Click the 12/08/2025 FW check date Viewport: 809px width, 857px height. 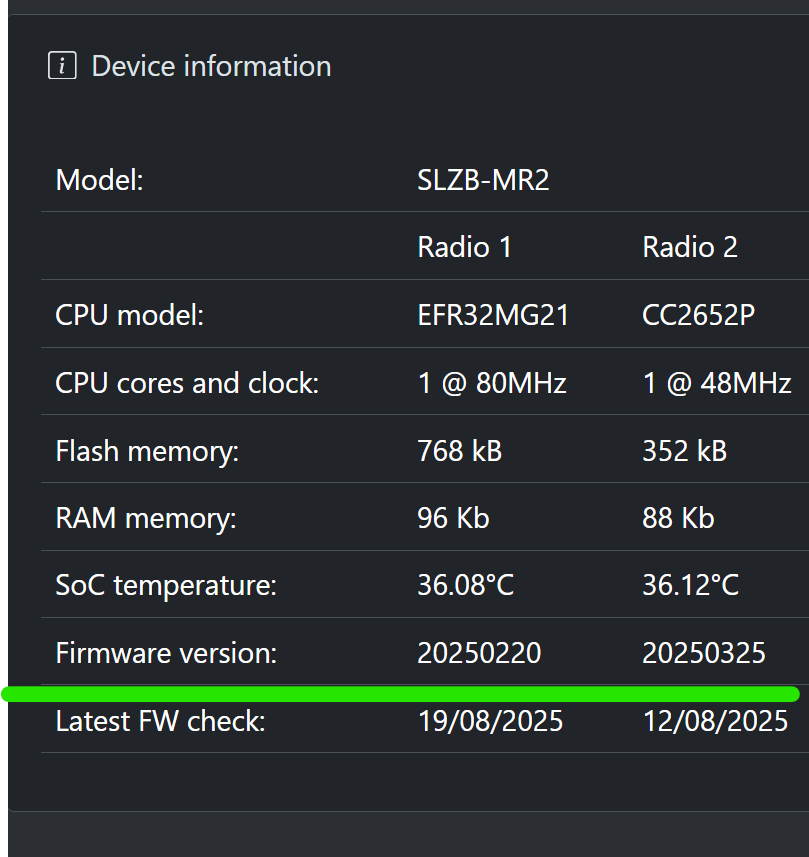[x=716, y=721]
